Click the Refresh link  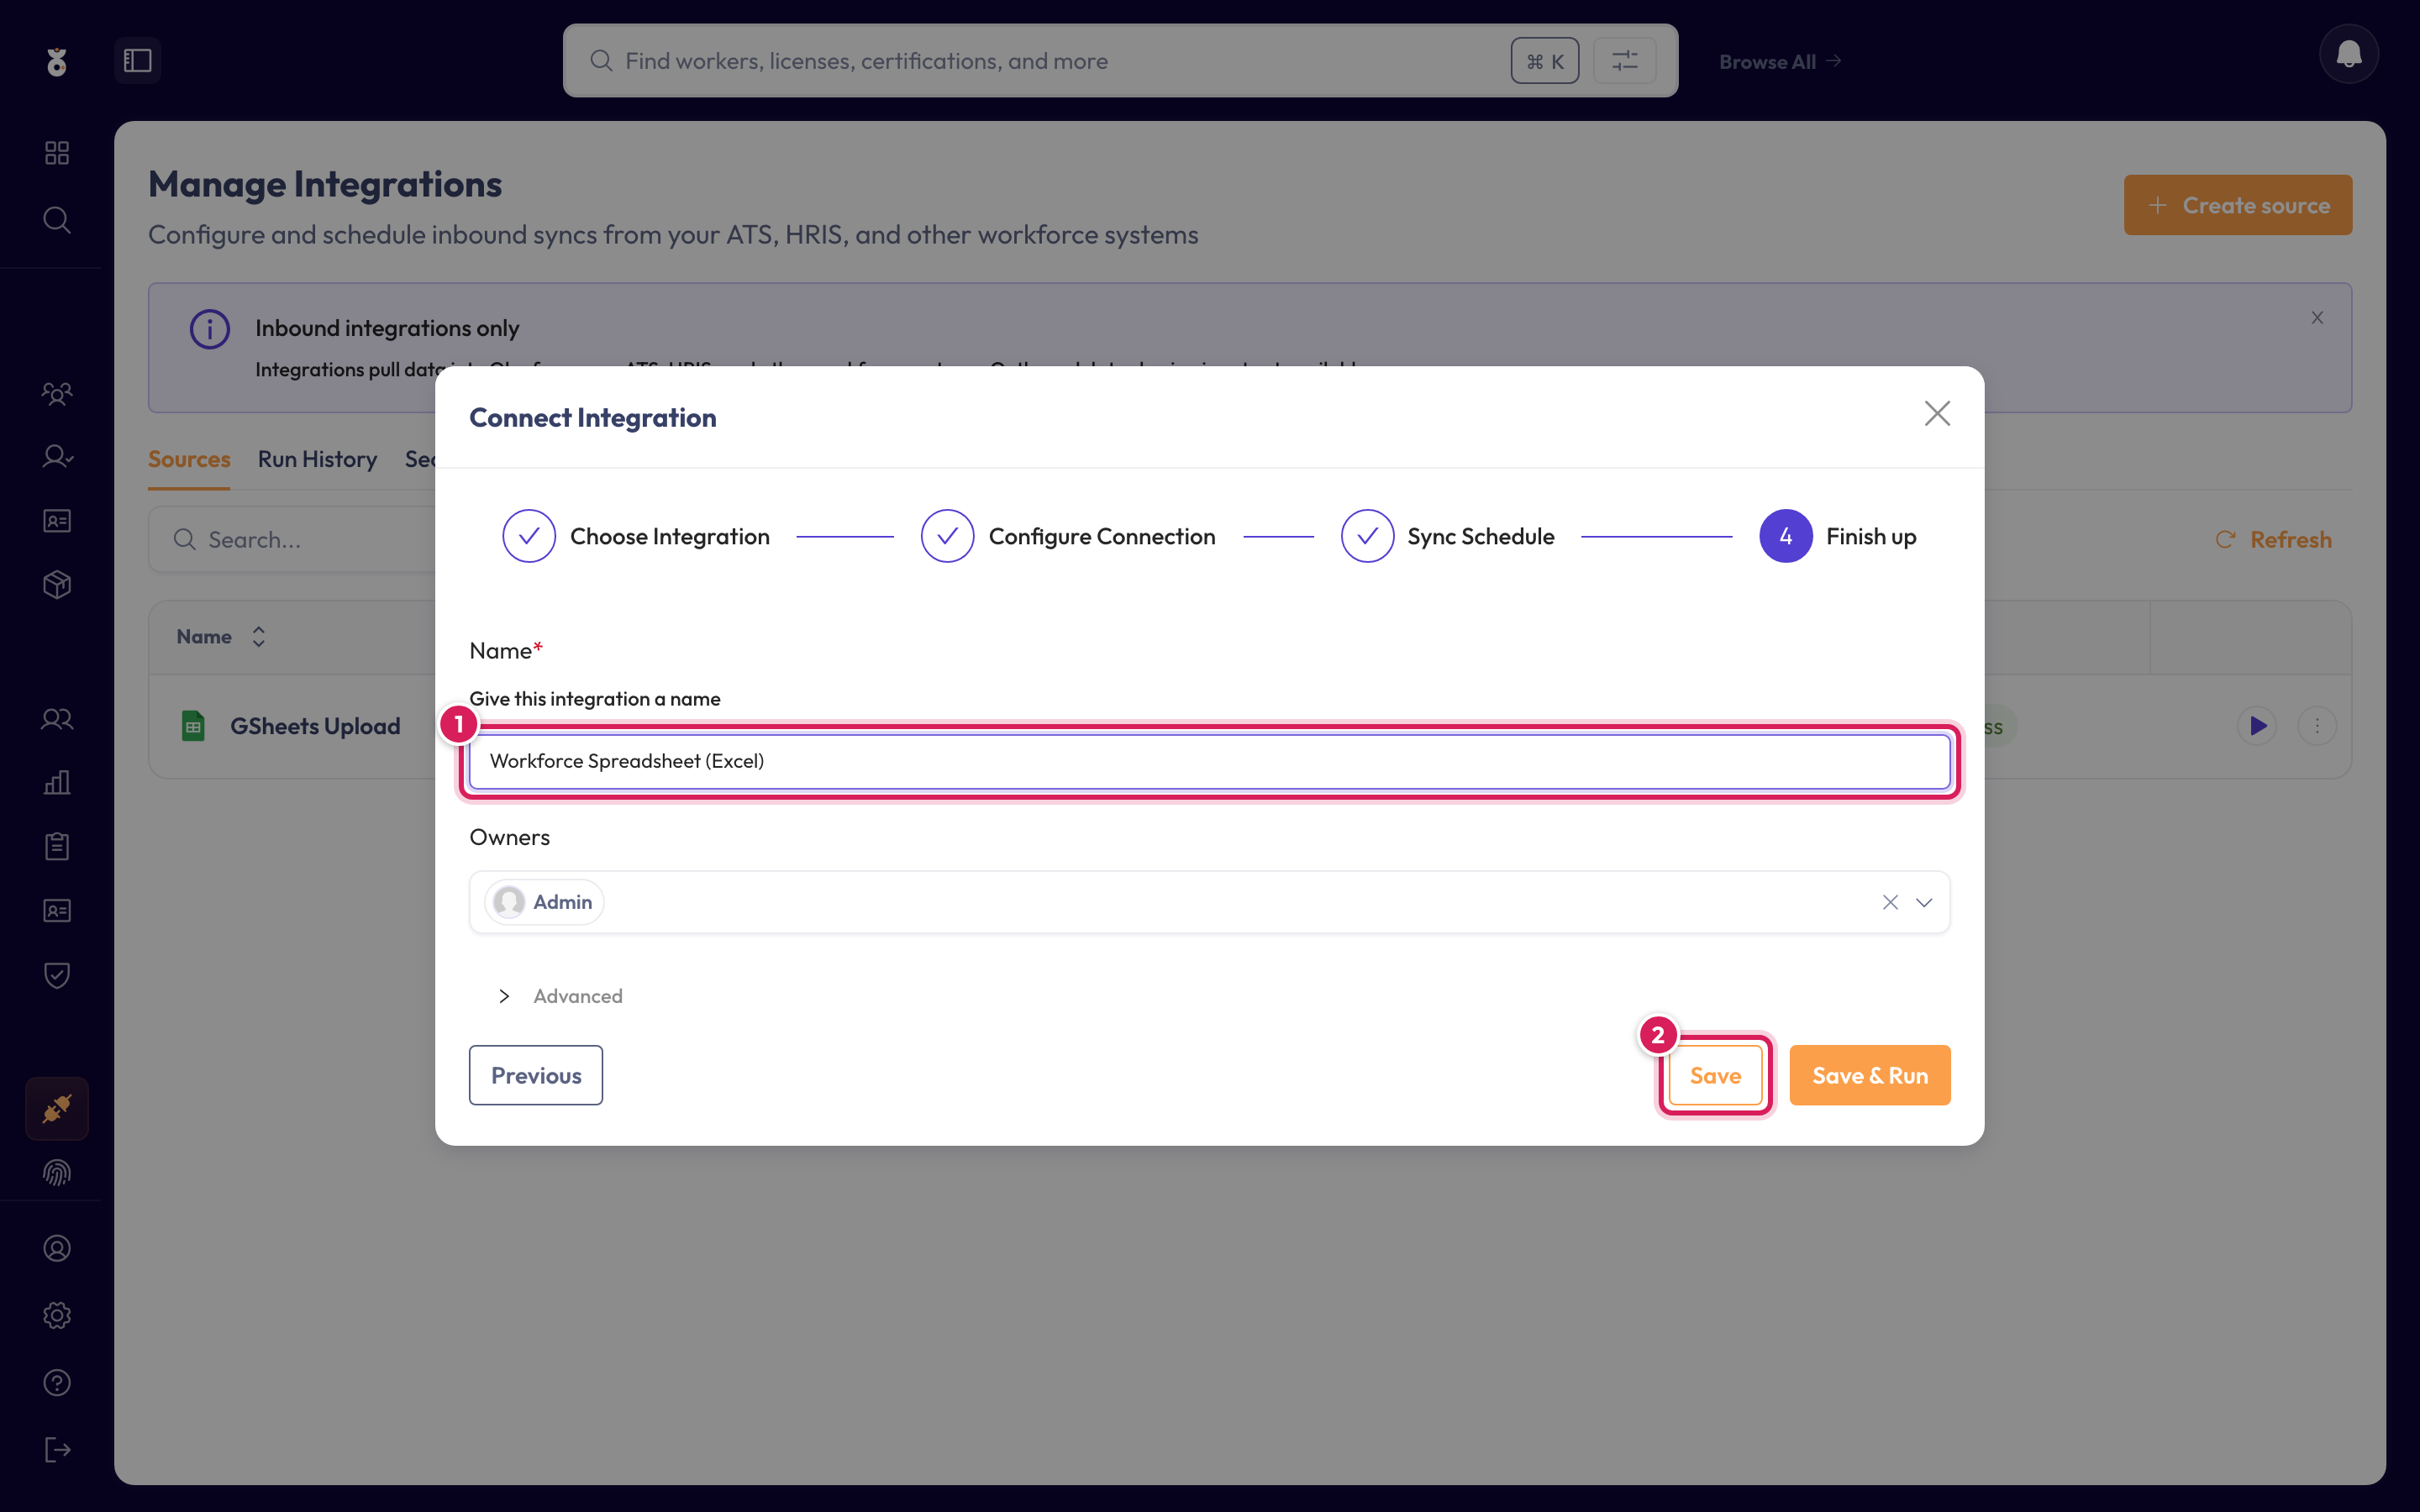coord(2274,539)
